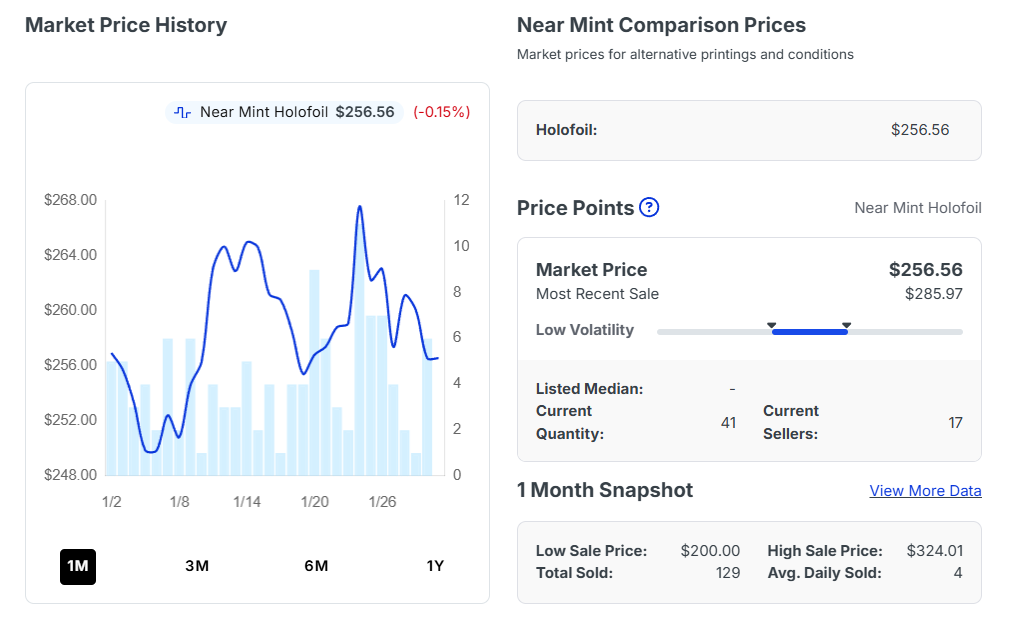
Task: Click the Price Points help question-mark icon
Action: pos(649,207)
